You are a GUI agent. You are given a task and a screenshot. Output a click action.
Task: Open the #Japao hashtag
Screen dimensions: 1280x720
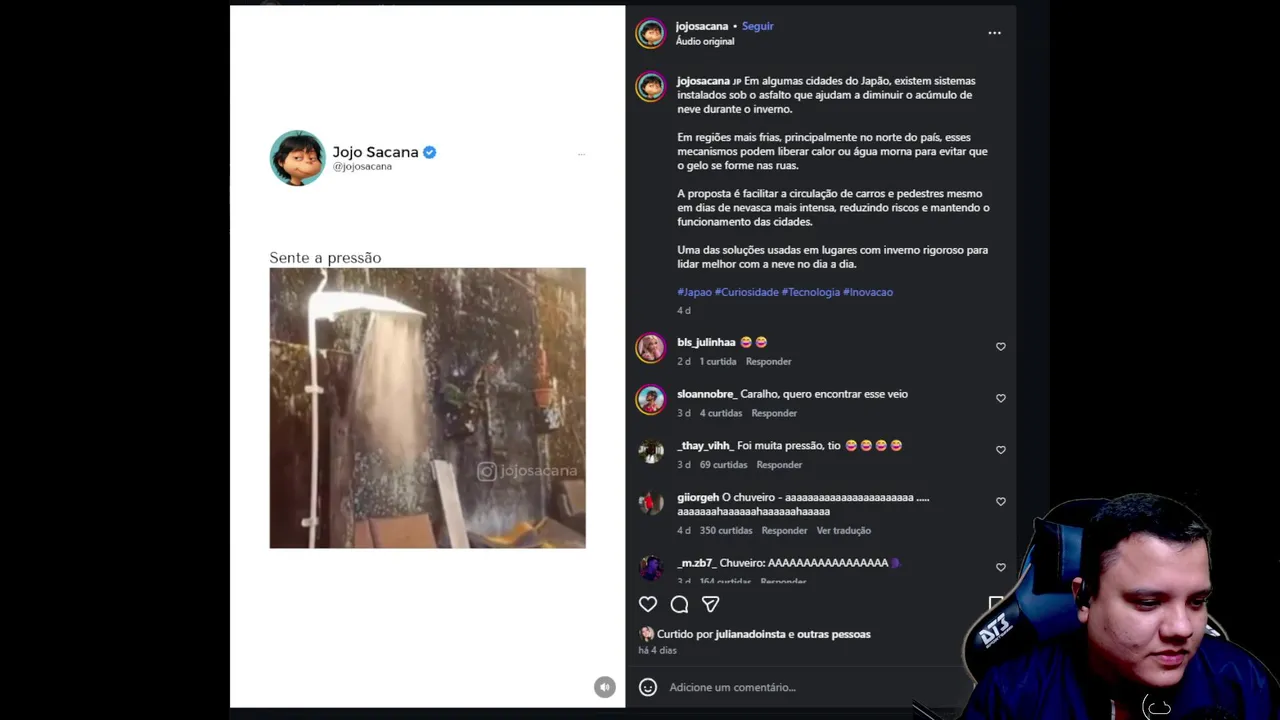(x=694, y=292)
